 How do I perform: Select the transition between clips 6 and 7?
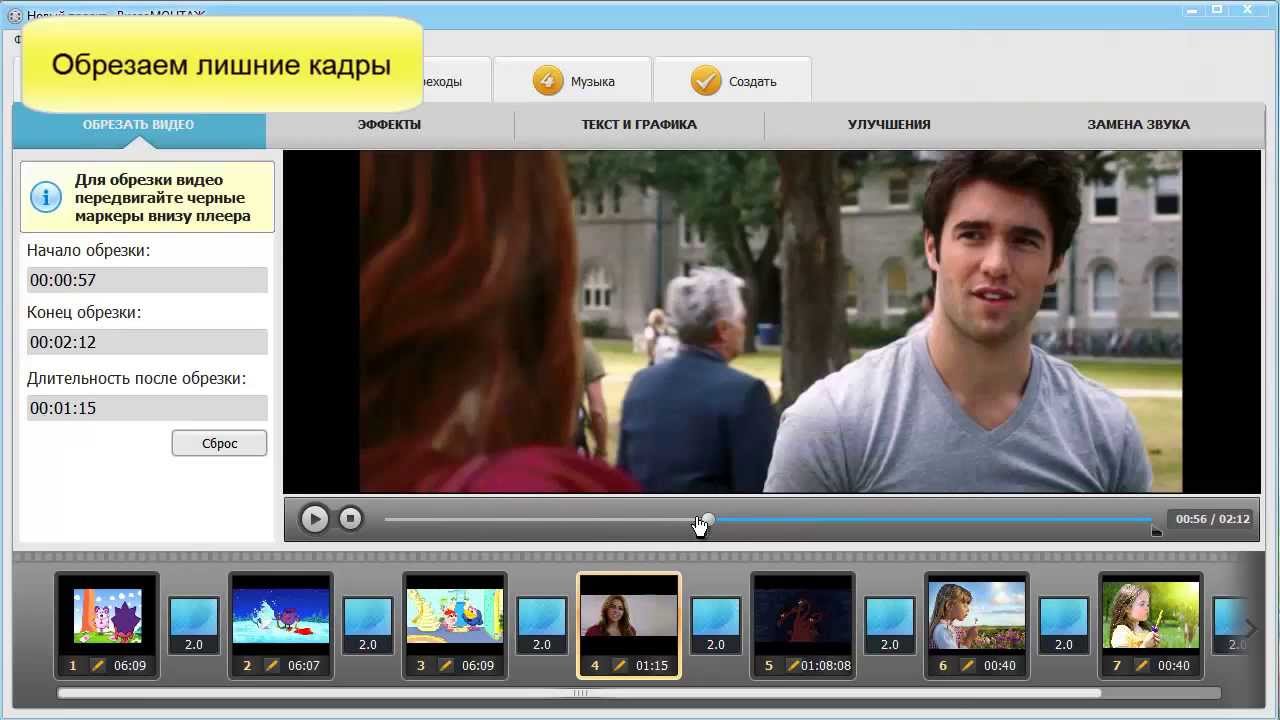(1064, 626)
